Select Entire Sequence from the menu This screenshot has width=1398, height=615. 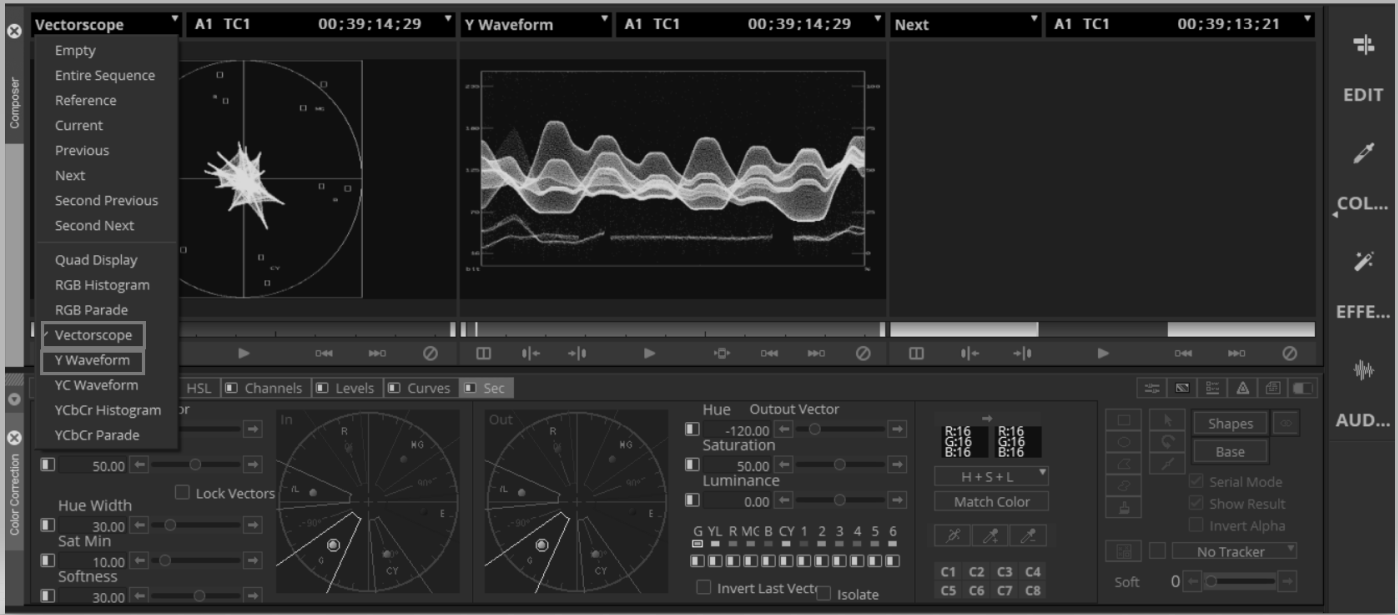105,75
